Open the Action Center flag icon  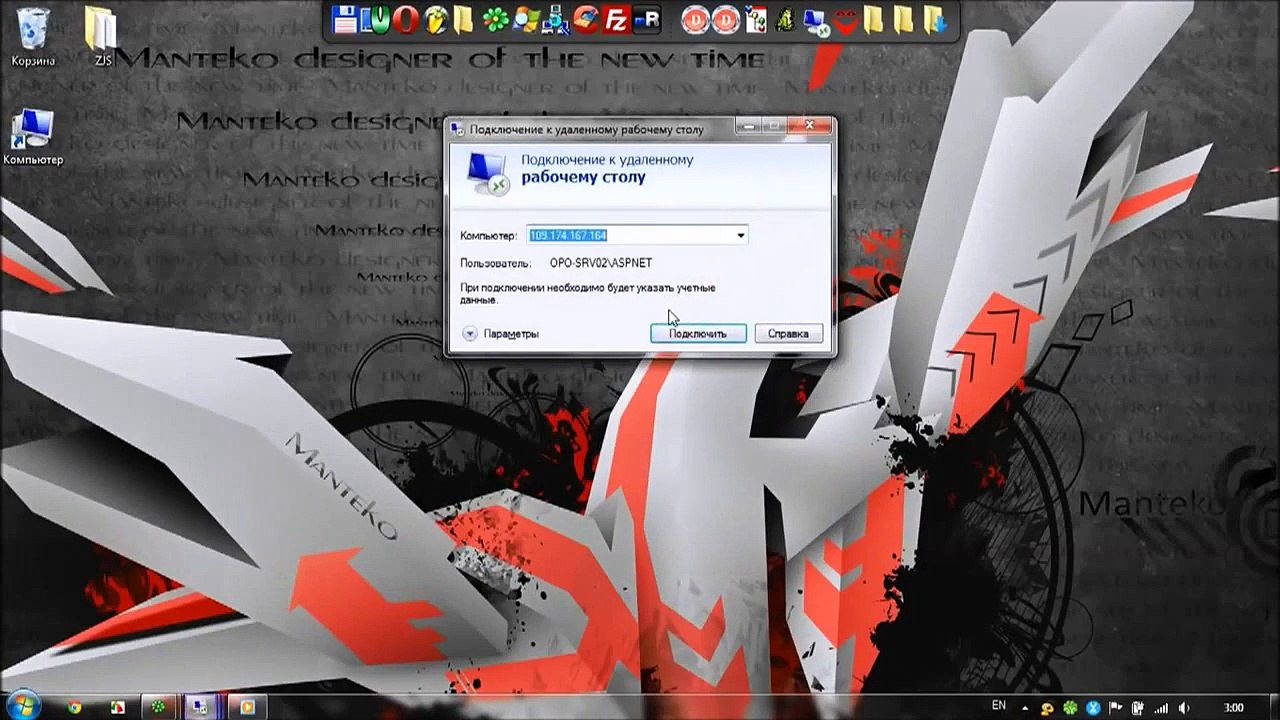(1116, 708)
